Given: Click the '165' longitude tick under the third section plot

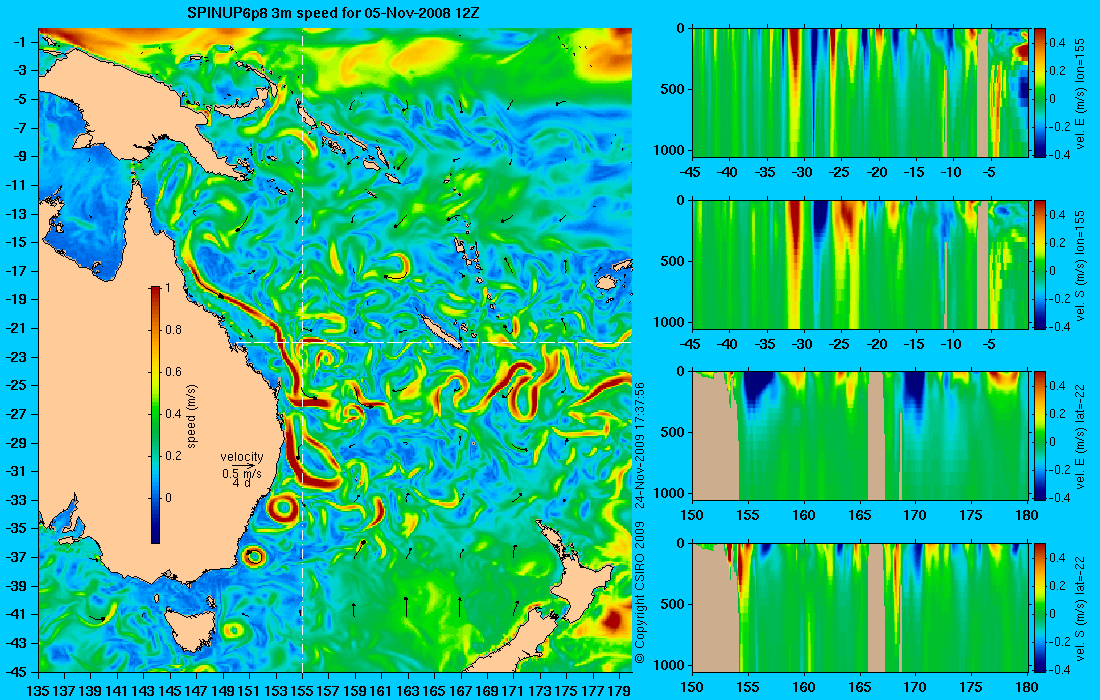Looking at the screenshot, I should pos(859,516).
